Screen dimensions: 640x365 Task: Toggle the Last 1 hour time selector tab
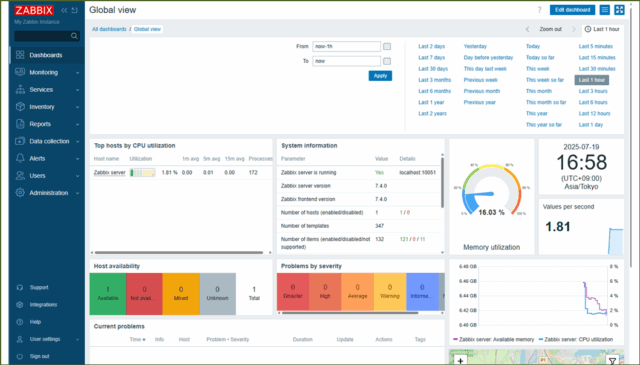pyautogui.click(x=602, y=29)
